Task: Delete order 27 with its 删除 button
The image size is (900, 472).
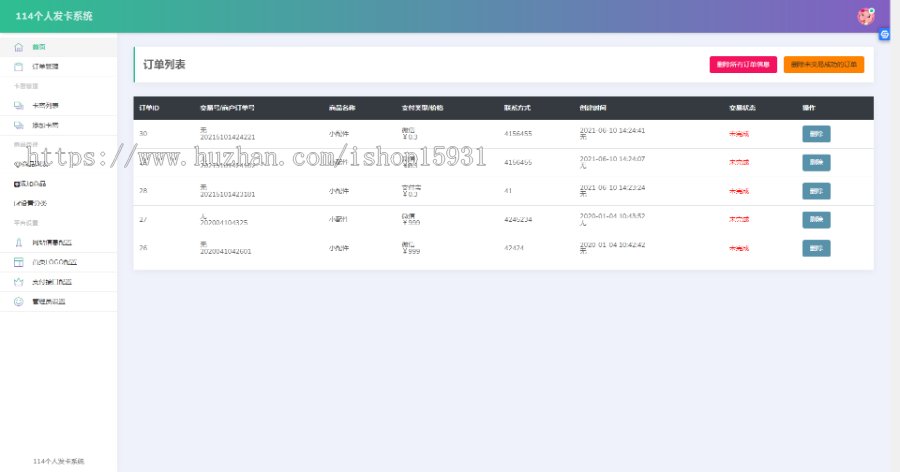Action: [x=816, y=219]
